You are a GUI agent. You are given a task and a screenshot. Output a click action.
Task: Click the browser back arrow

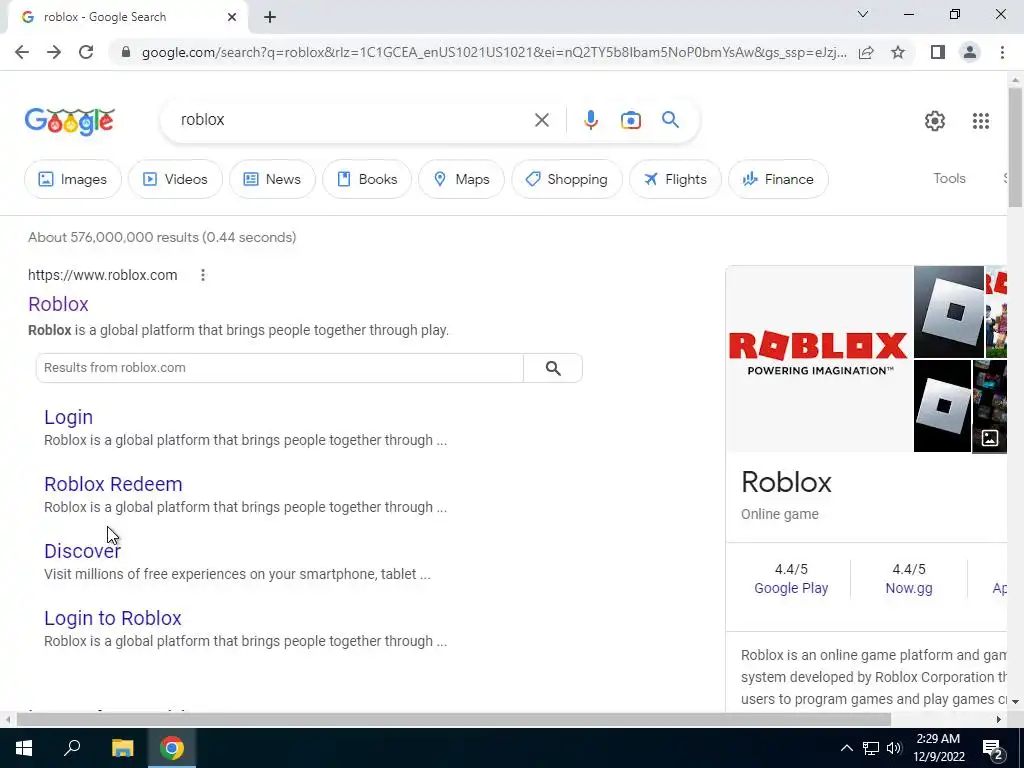pyautogui.click(x=22, y=52)
